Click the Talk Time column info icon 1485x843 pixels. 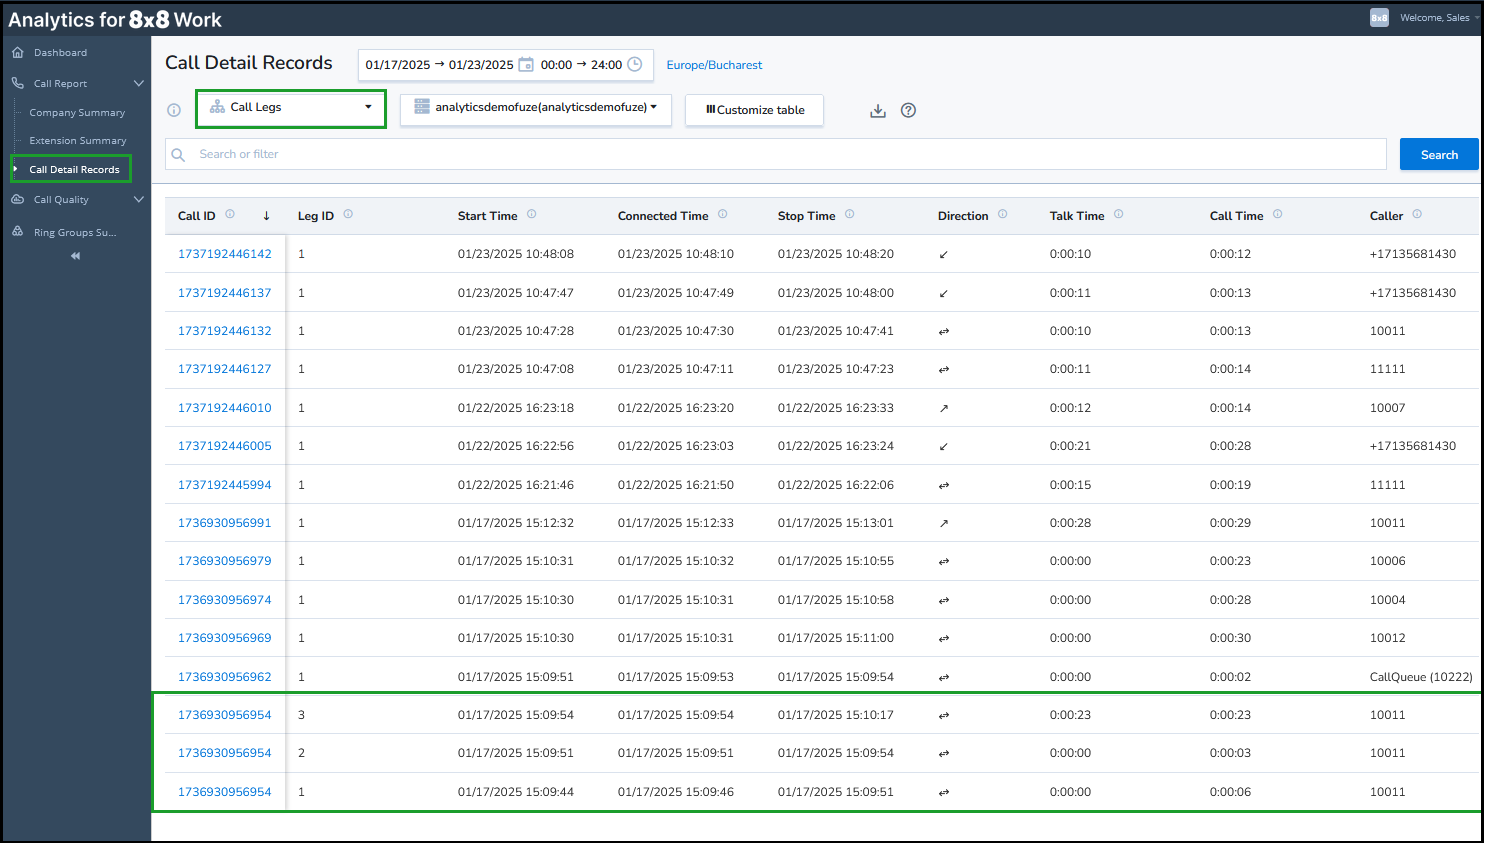[x=1119, y=214]
